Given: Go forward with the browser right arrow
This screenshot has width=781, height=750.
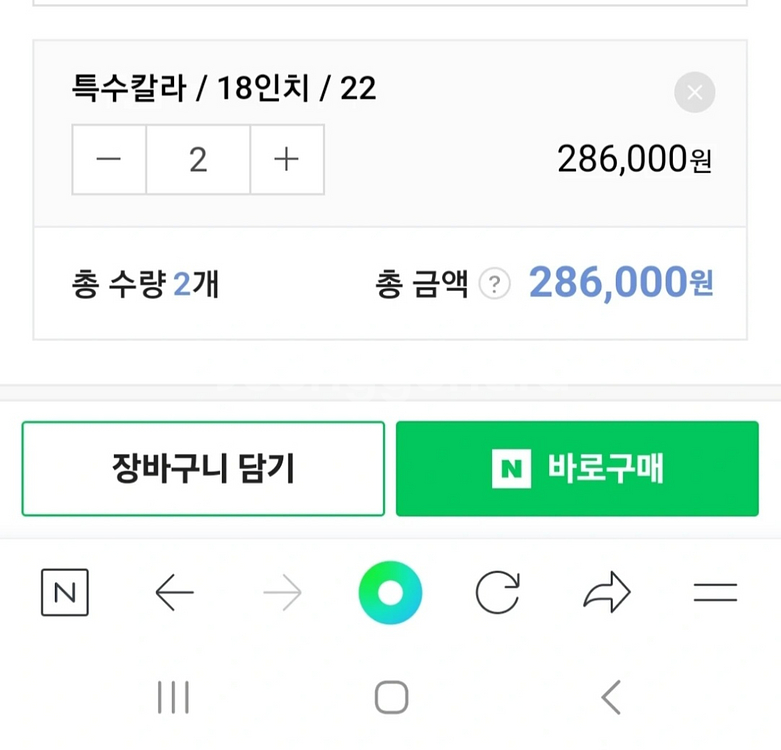Looking at the screenshot, I should pos(282,592).
